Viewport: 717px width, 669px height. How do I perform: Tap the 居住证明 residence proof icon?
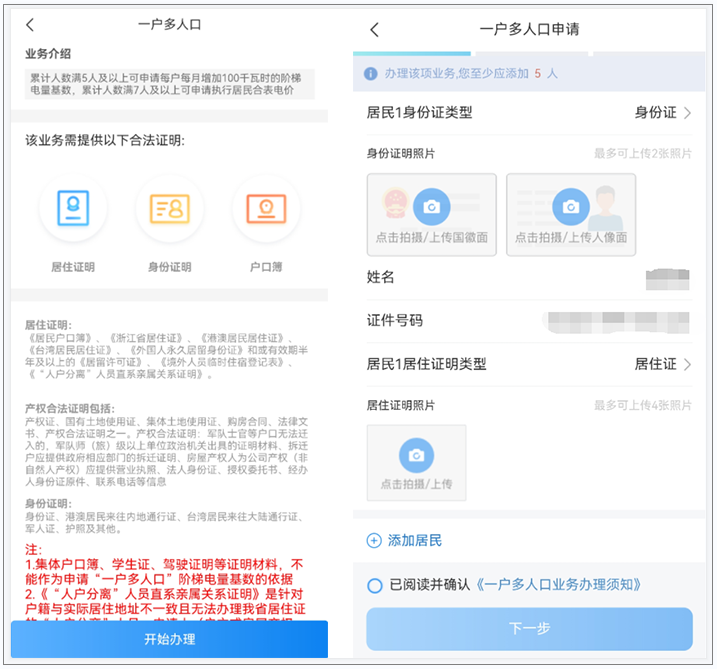pos(73,210)
